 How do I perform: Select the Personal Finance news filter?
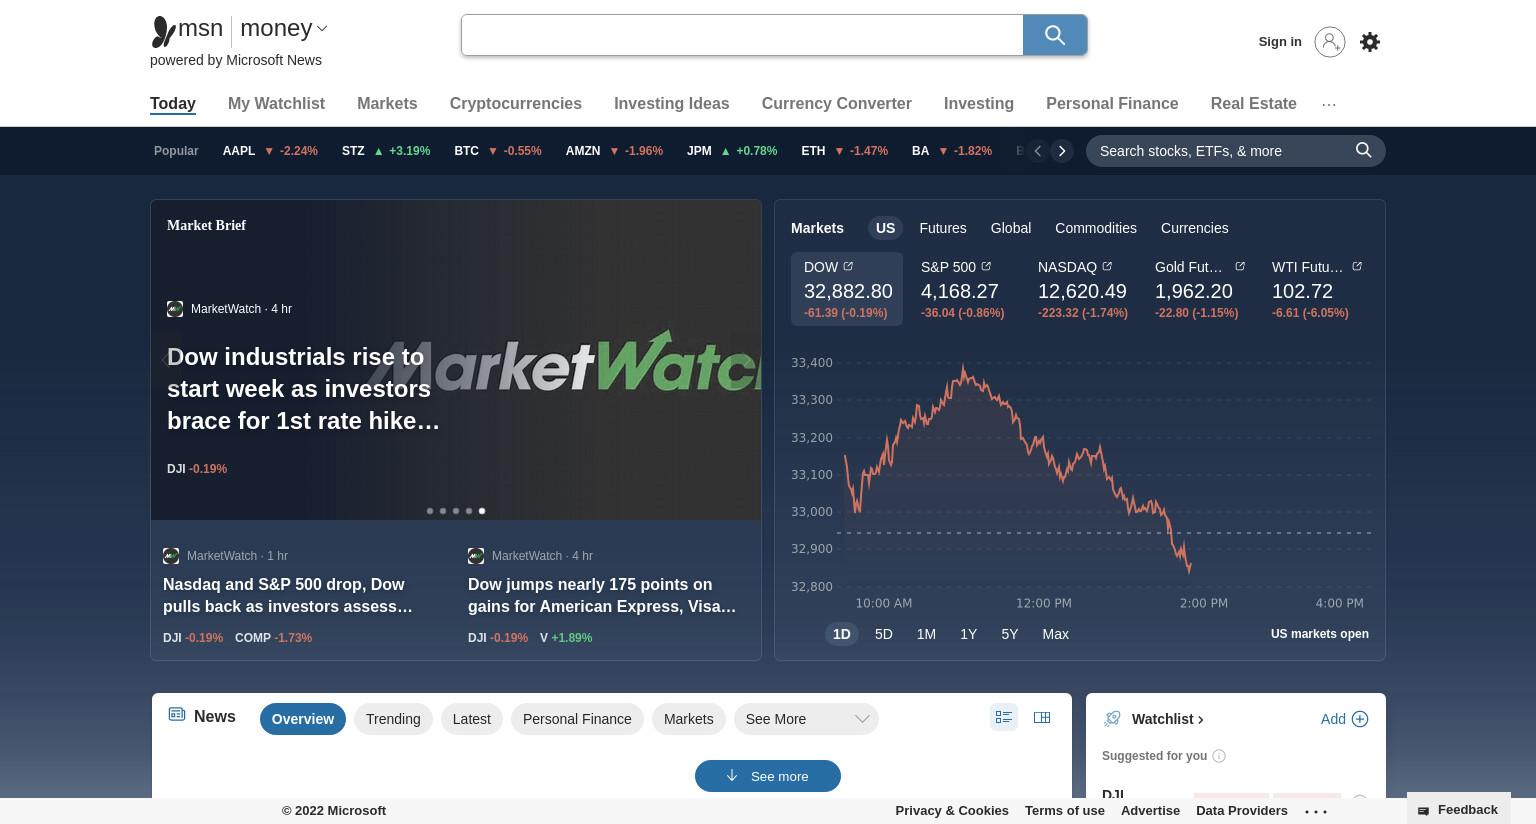tap(577, 719)
